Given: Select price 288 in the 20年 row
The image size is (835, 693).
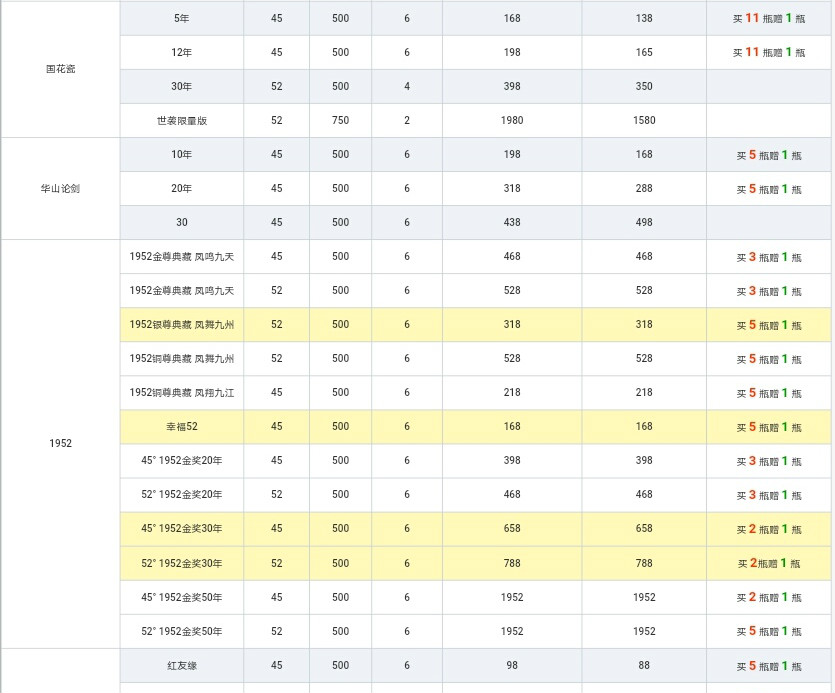Looking at the screenshot, I should click(644, 189).
